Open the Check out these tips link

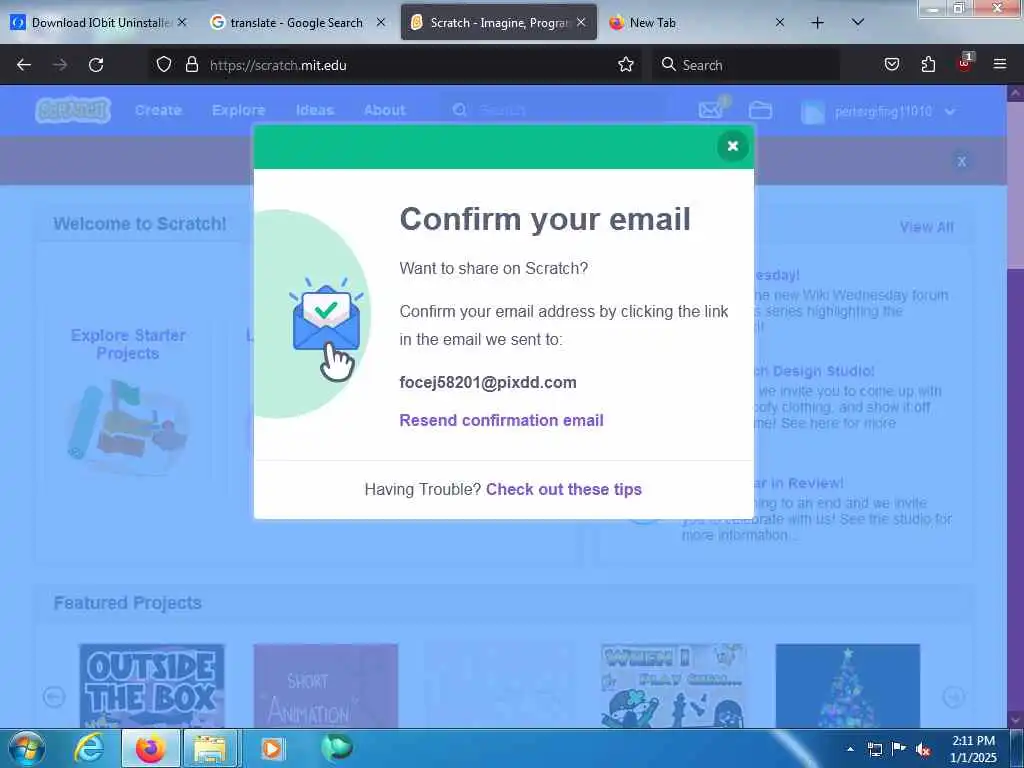click(x=564, y=490)
